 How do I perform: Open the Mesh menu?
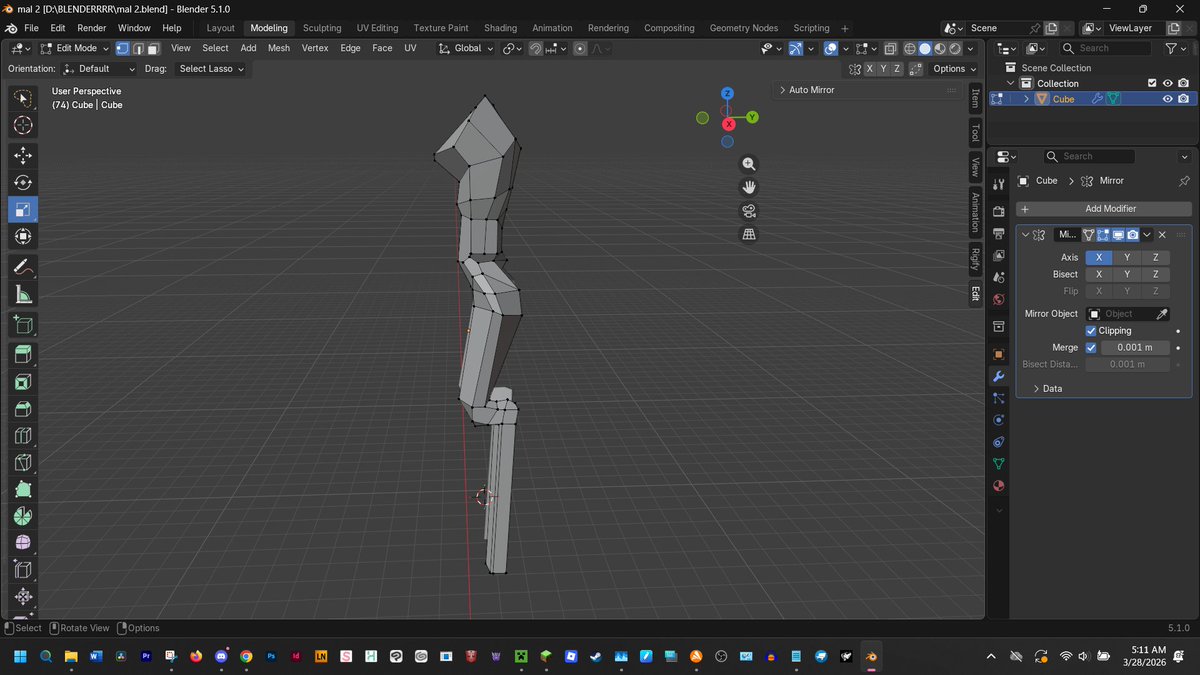click(279, 48)
